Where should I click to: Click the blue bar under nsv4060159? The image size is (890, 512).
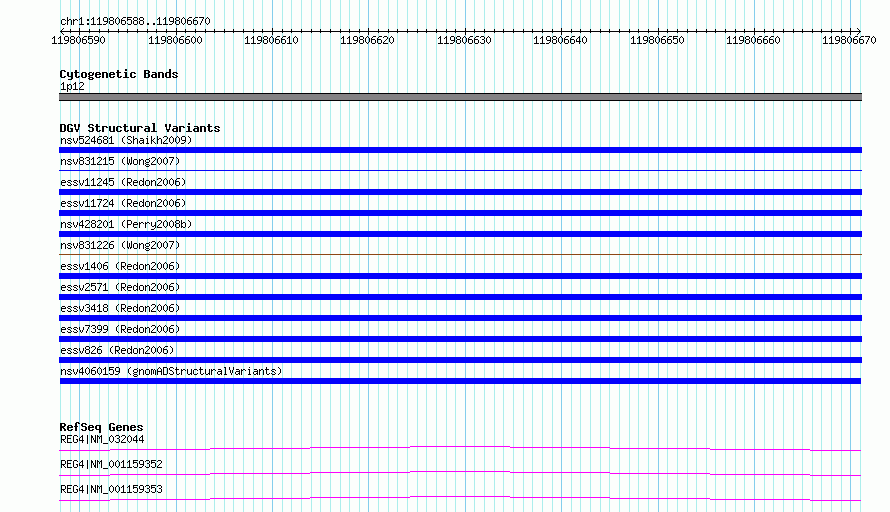point(460,381)
